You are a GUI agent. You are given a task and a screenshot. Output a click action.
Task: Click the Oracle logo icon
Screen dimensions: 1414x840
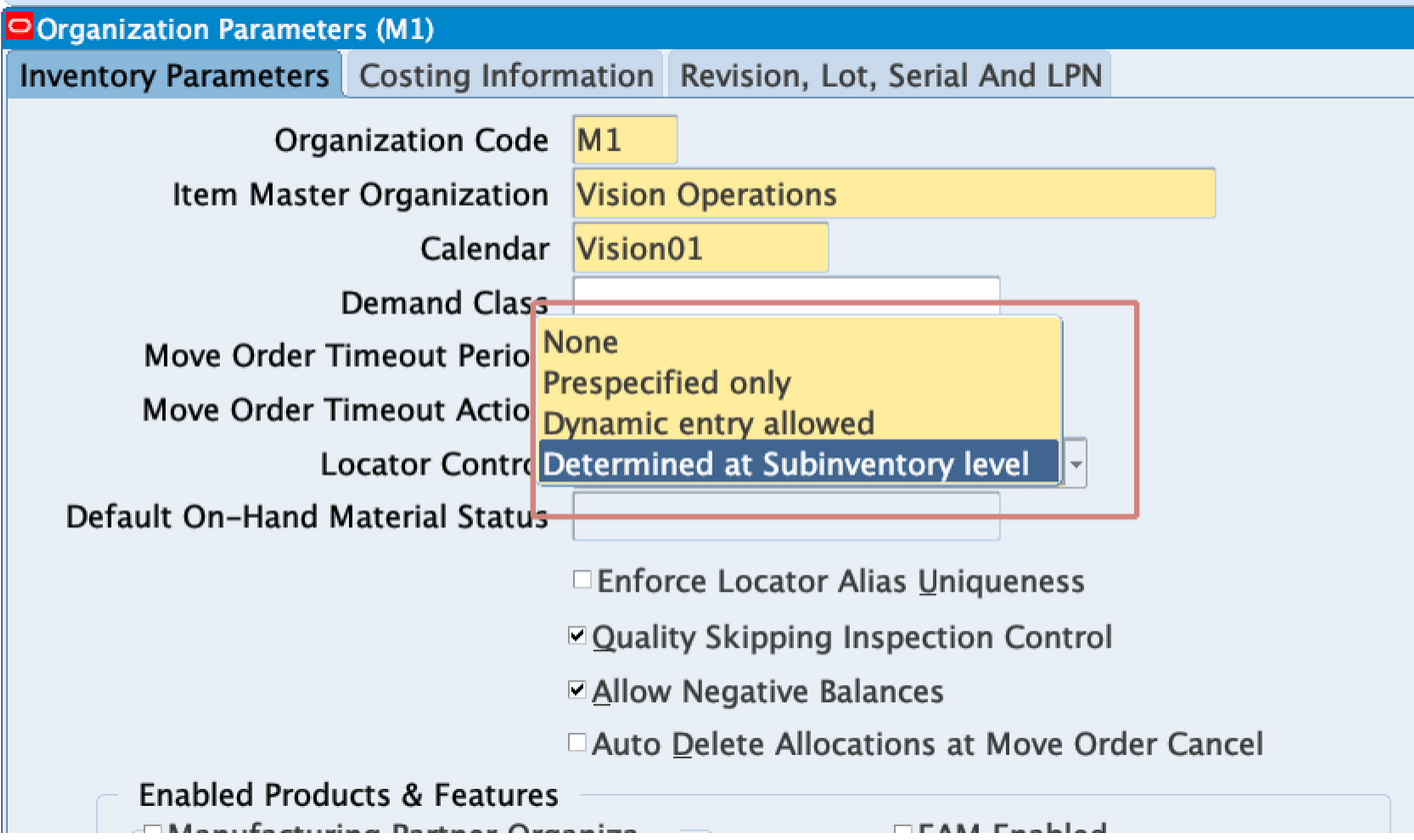pos(18,24)
